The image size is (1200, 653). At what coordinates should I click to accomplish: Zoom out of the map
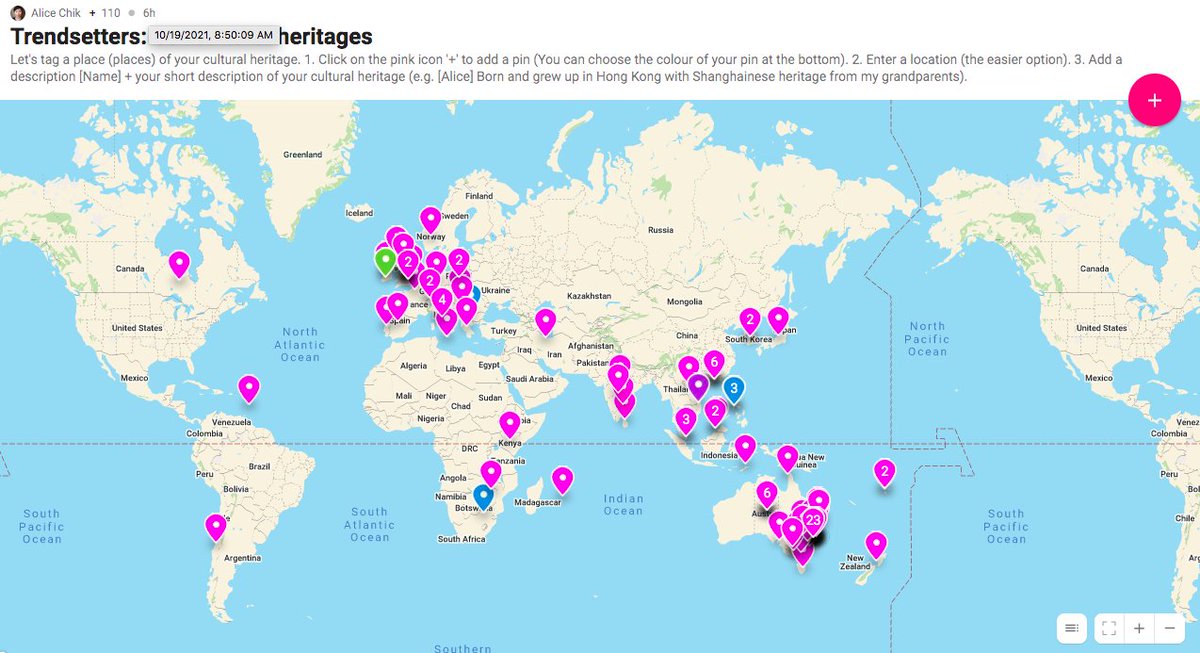pos(1169,628)
